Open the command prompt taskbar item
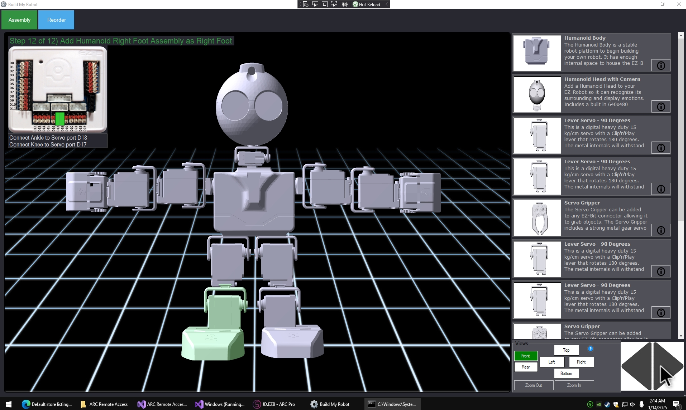The image size is (686, 410). [x=392, y=404]
